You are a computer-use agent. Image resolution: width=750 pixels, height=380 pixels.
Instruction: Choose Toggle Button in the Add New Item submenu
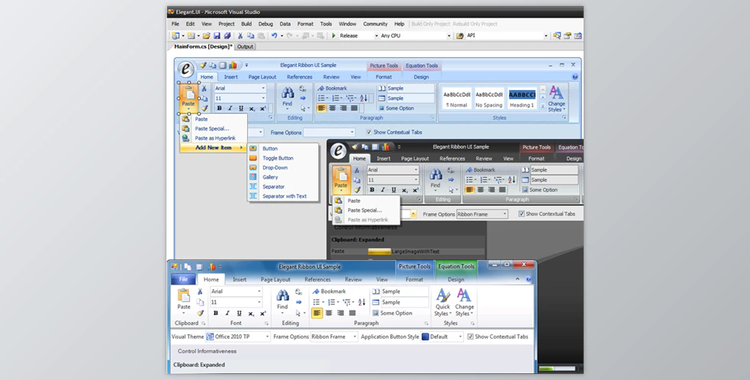click(283, 158)
